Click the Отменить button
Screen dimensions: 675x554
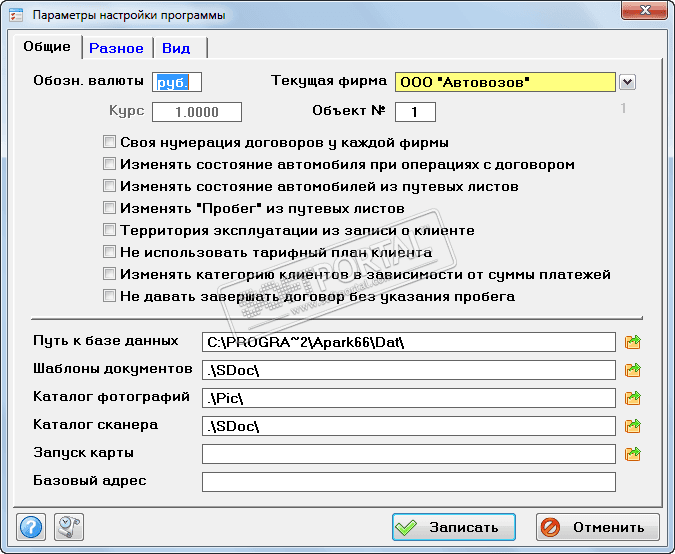pyautogui.click(x=598, y=527)
